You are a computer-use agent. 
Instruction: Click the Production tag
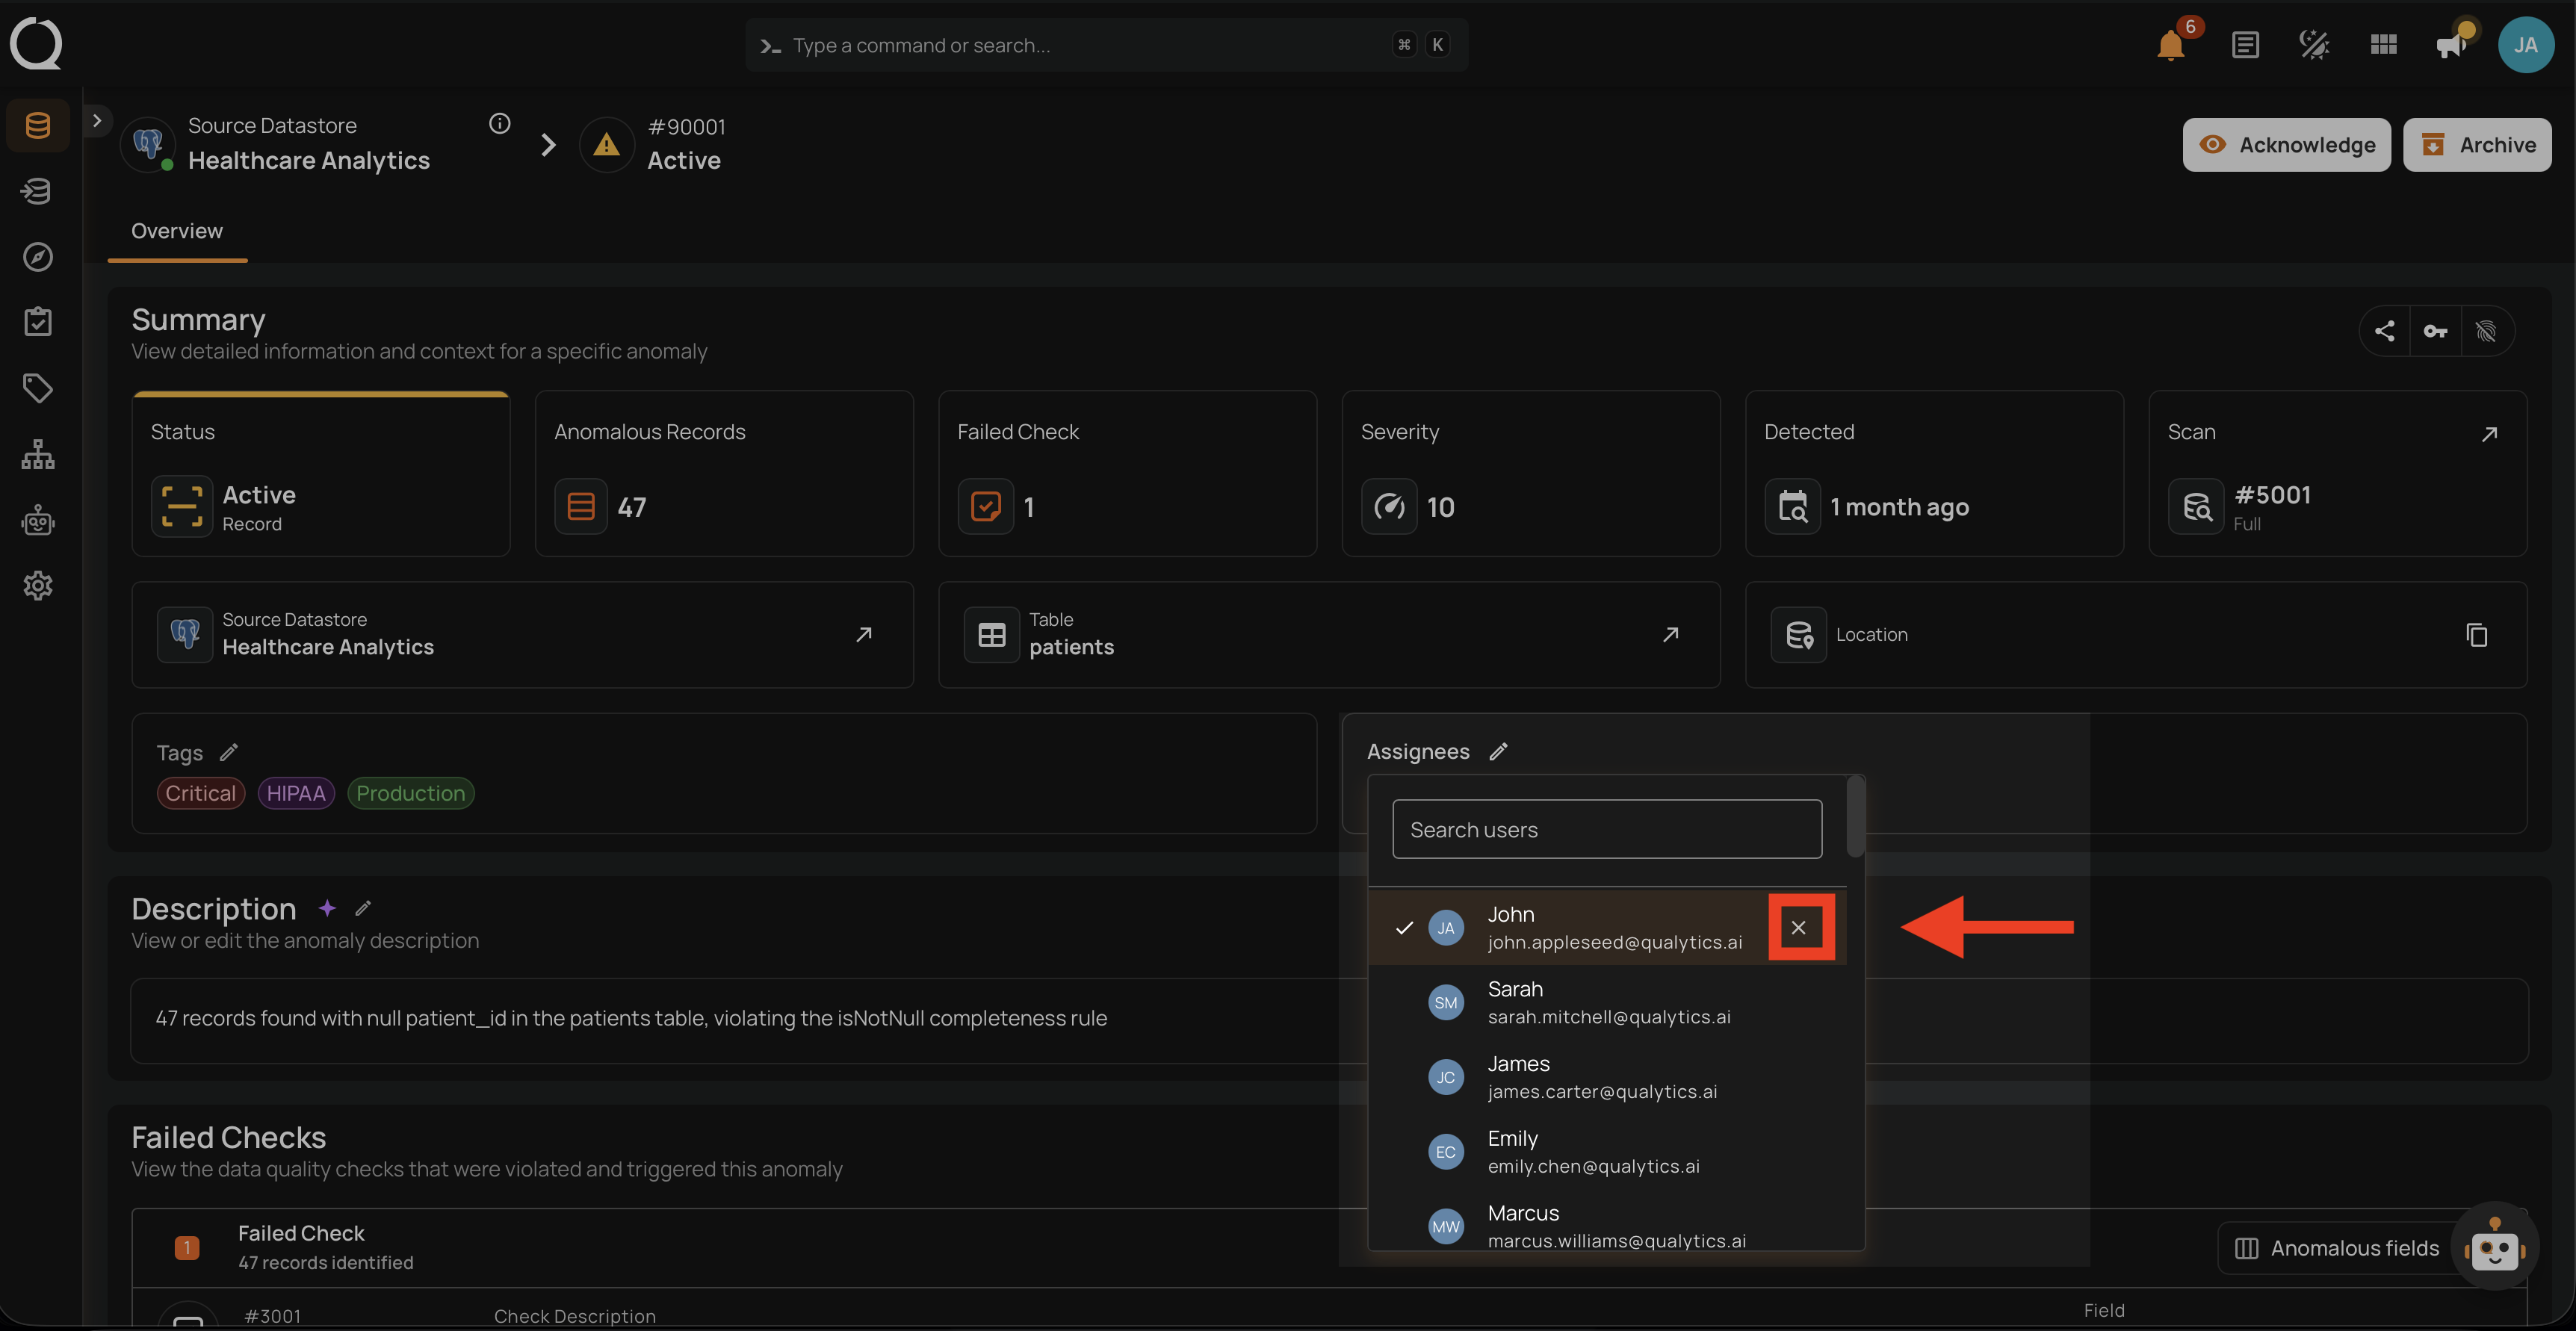410,793
